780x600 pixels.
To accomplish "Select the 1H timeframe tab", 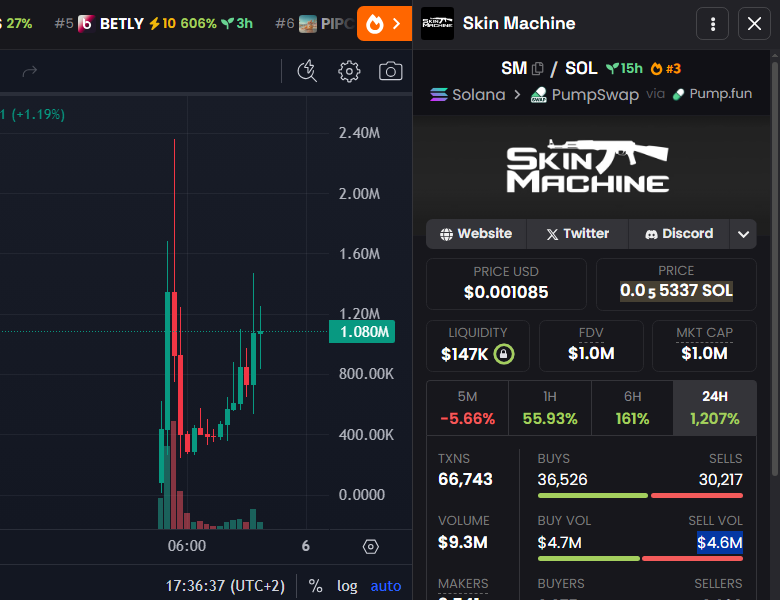I will [x=550, y=408].
